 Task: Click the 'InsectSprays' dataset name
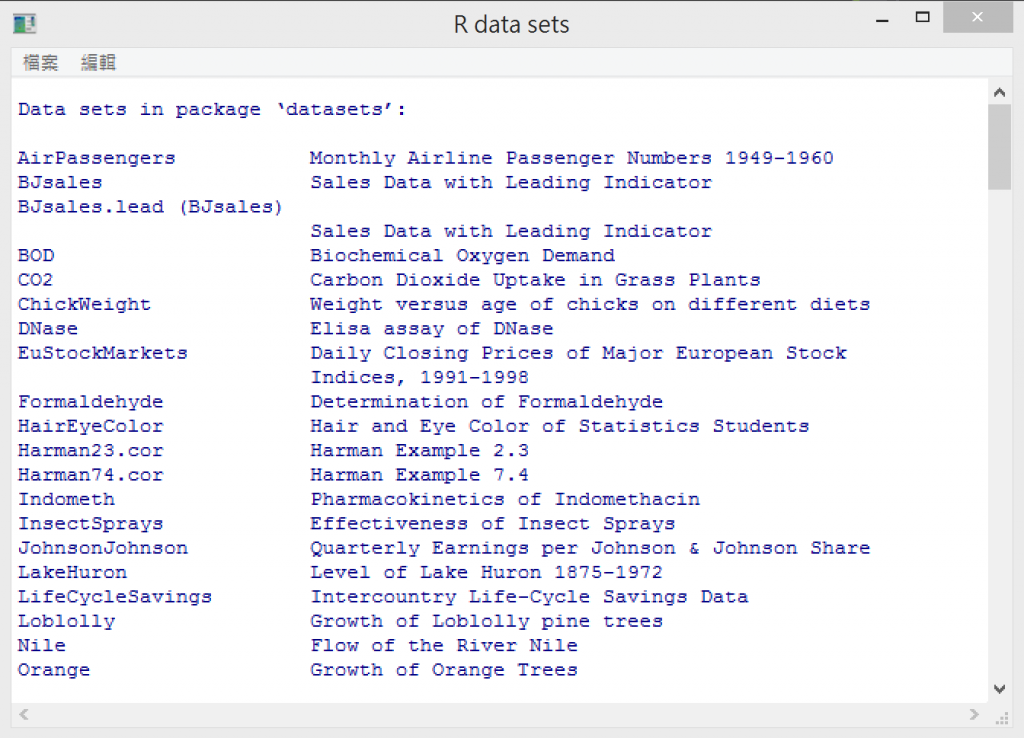pos(91,524)
